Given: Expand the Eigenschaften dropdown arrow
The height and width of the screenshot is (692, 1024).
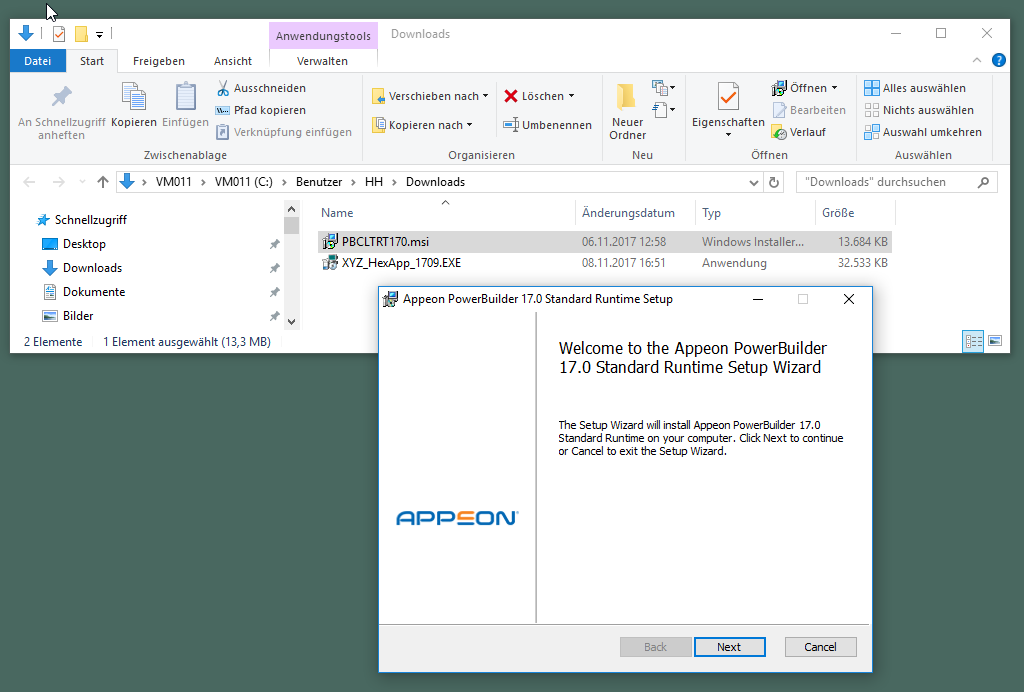Looking at the screenshot, I should 728,135.
